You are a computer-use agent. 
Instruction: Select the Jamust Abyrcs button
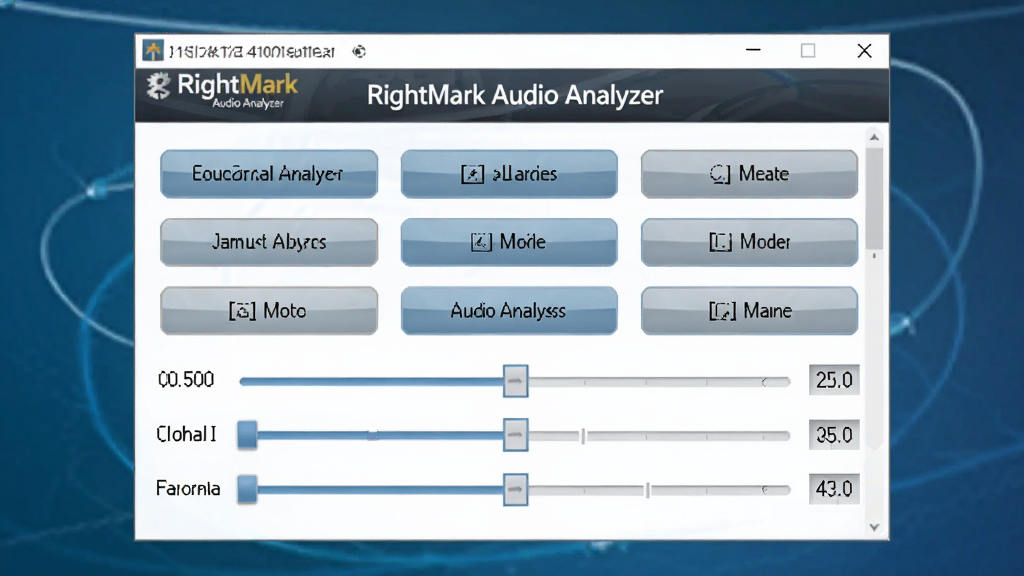(269, 242)
